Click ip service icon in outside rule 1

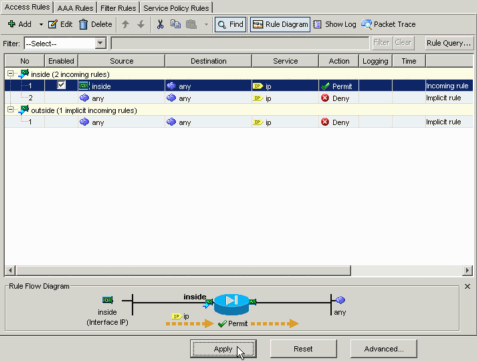(258, 122)
